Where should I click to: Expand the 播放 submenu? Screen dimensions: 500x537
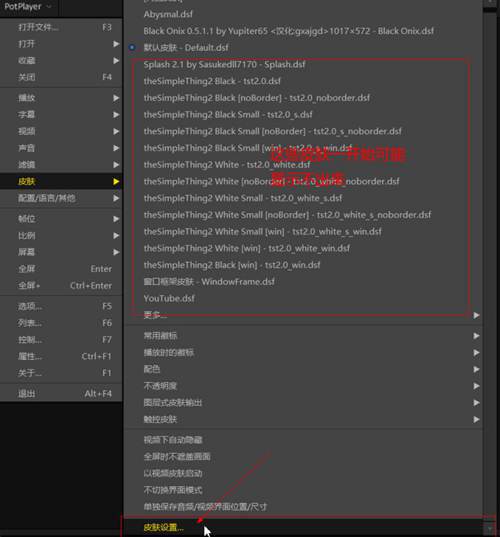[61, 98]
